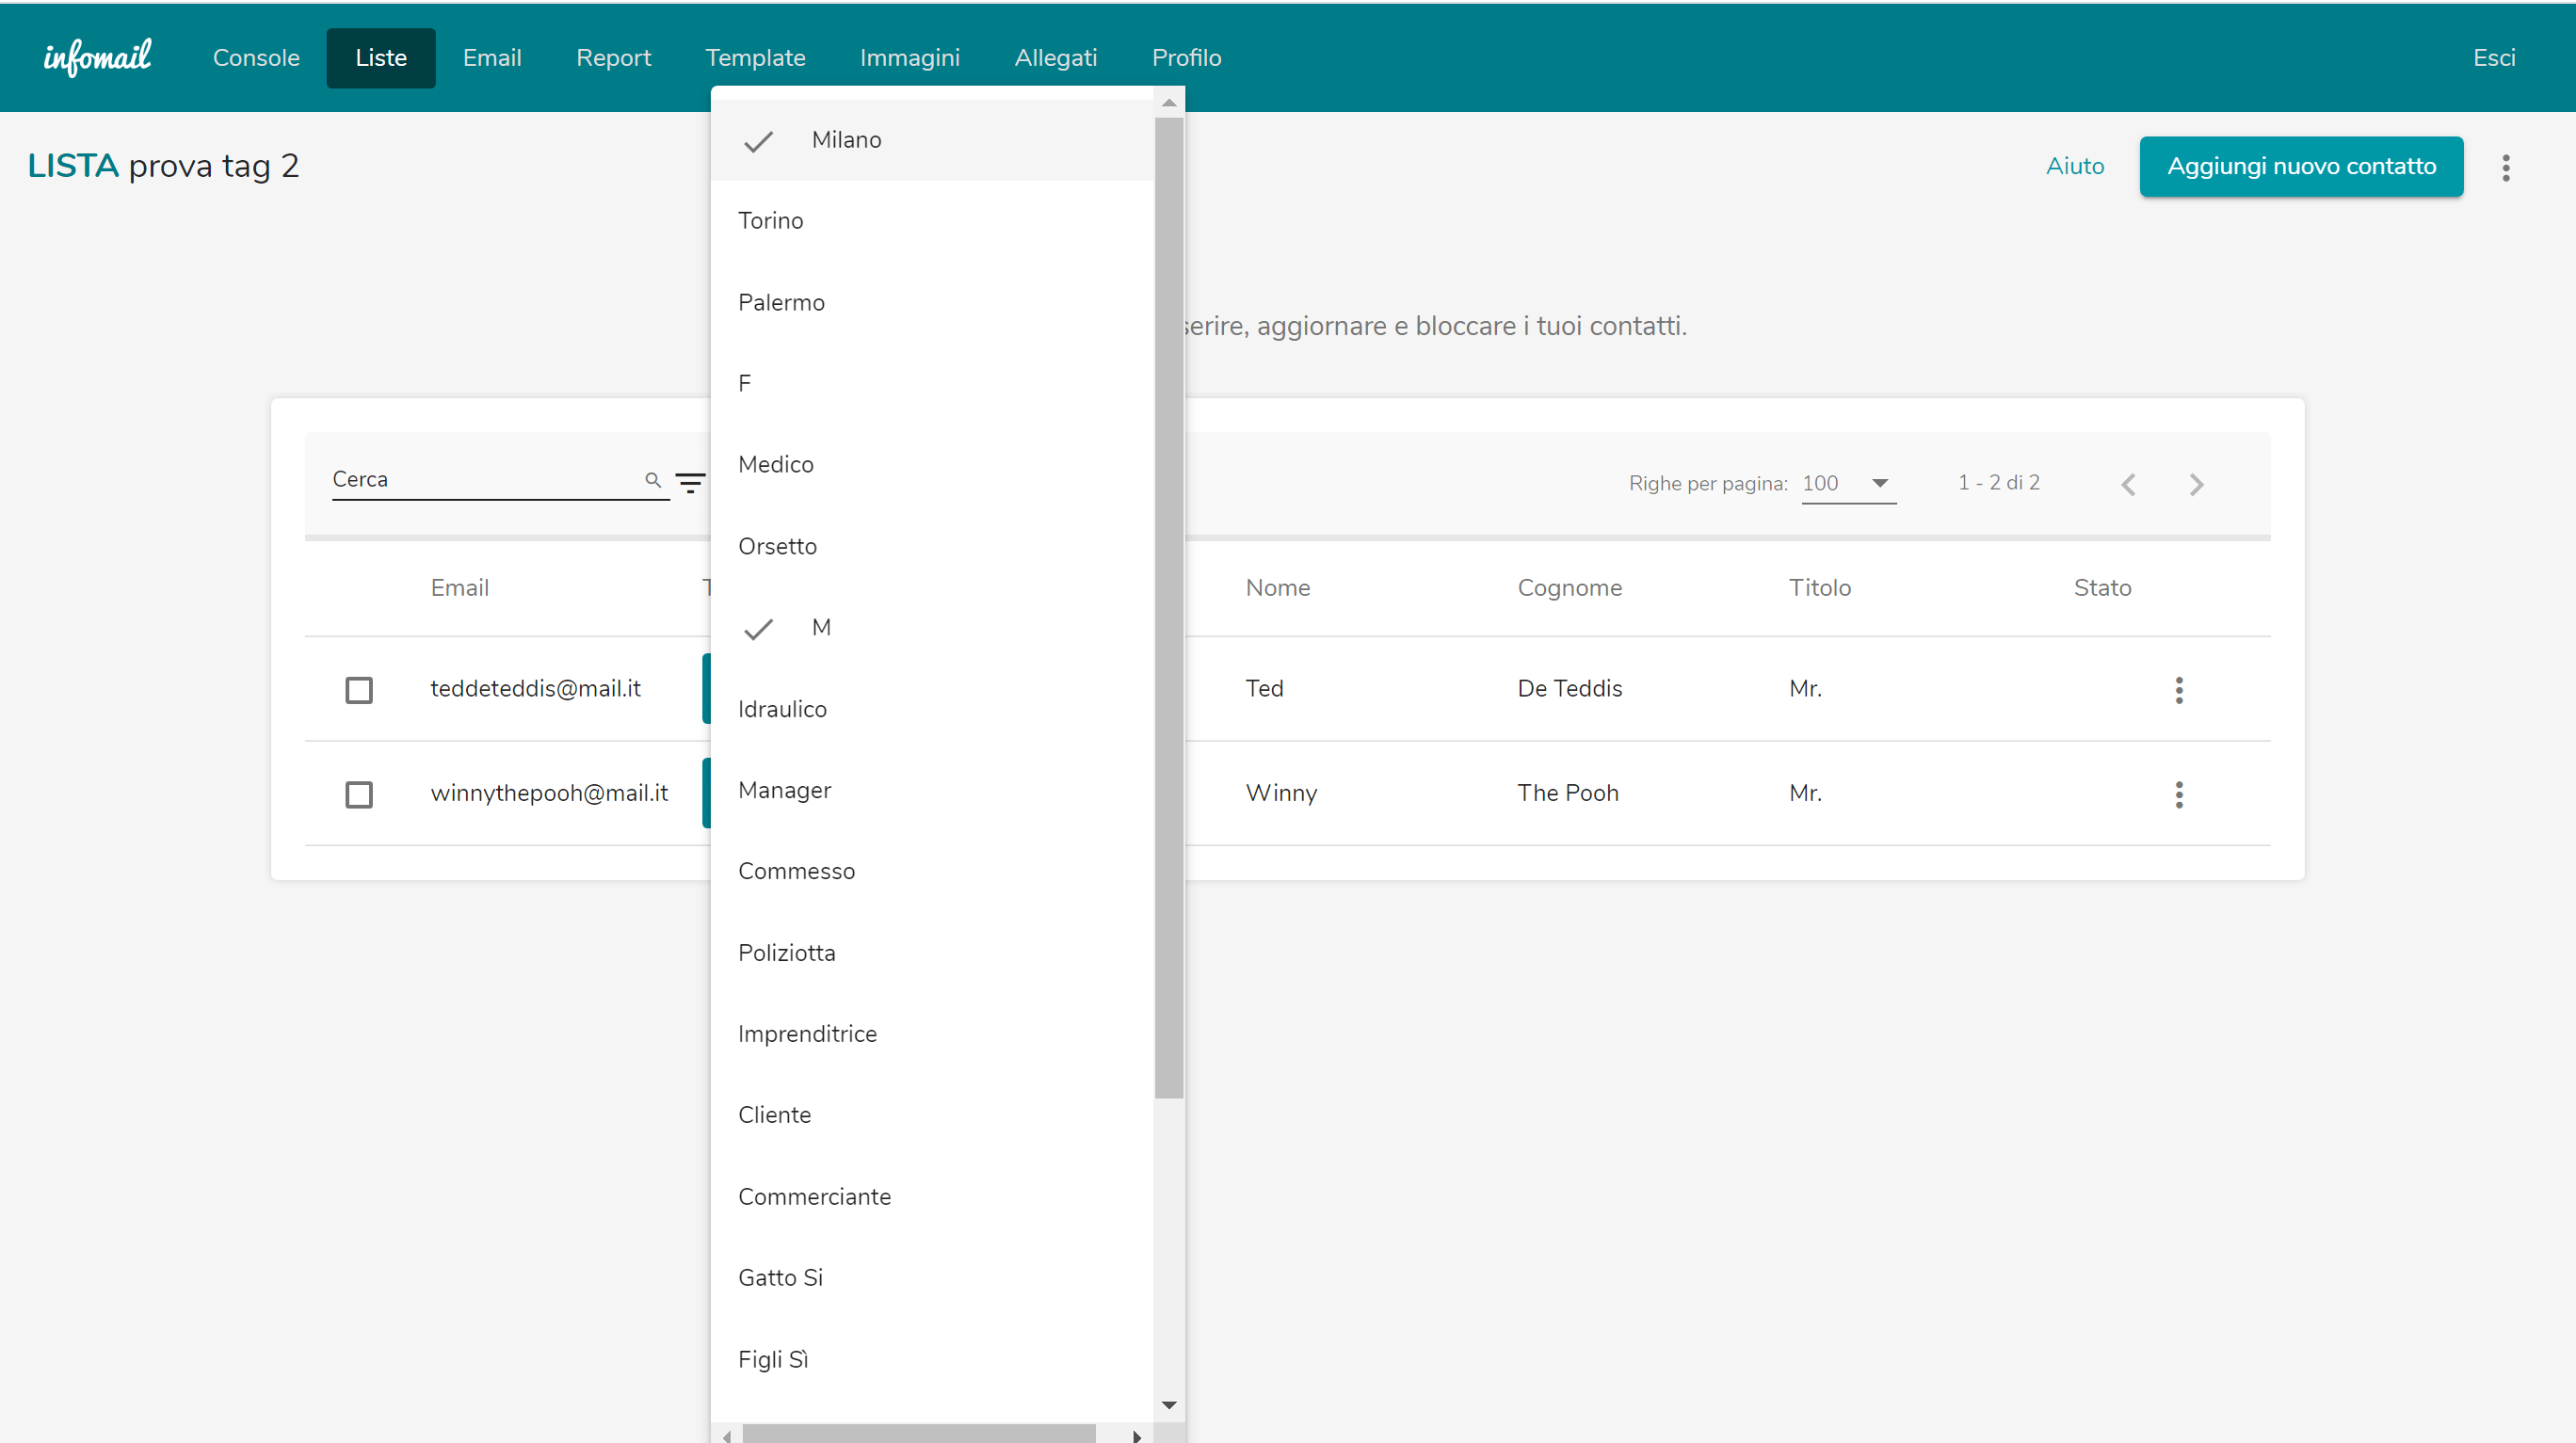Screen dimensions: 2576x1443
Task: Open the Aiuto help link
Action: point(2074,166)
